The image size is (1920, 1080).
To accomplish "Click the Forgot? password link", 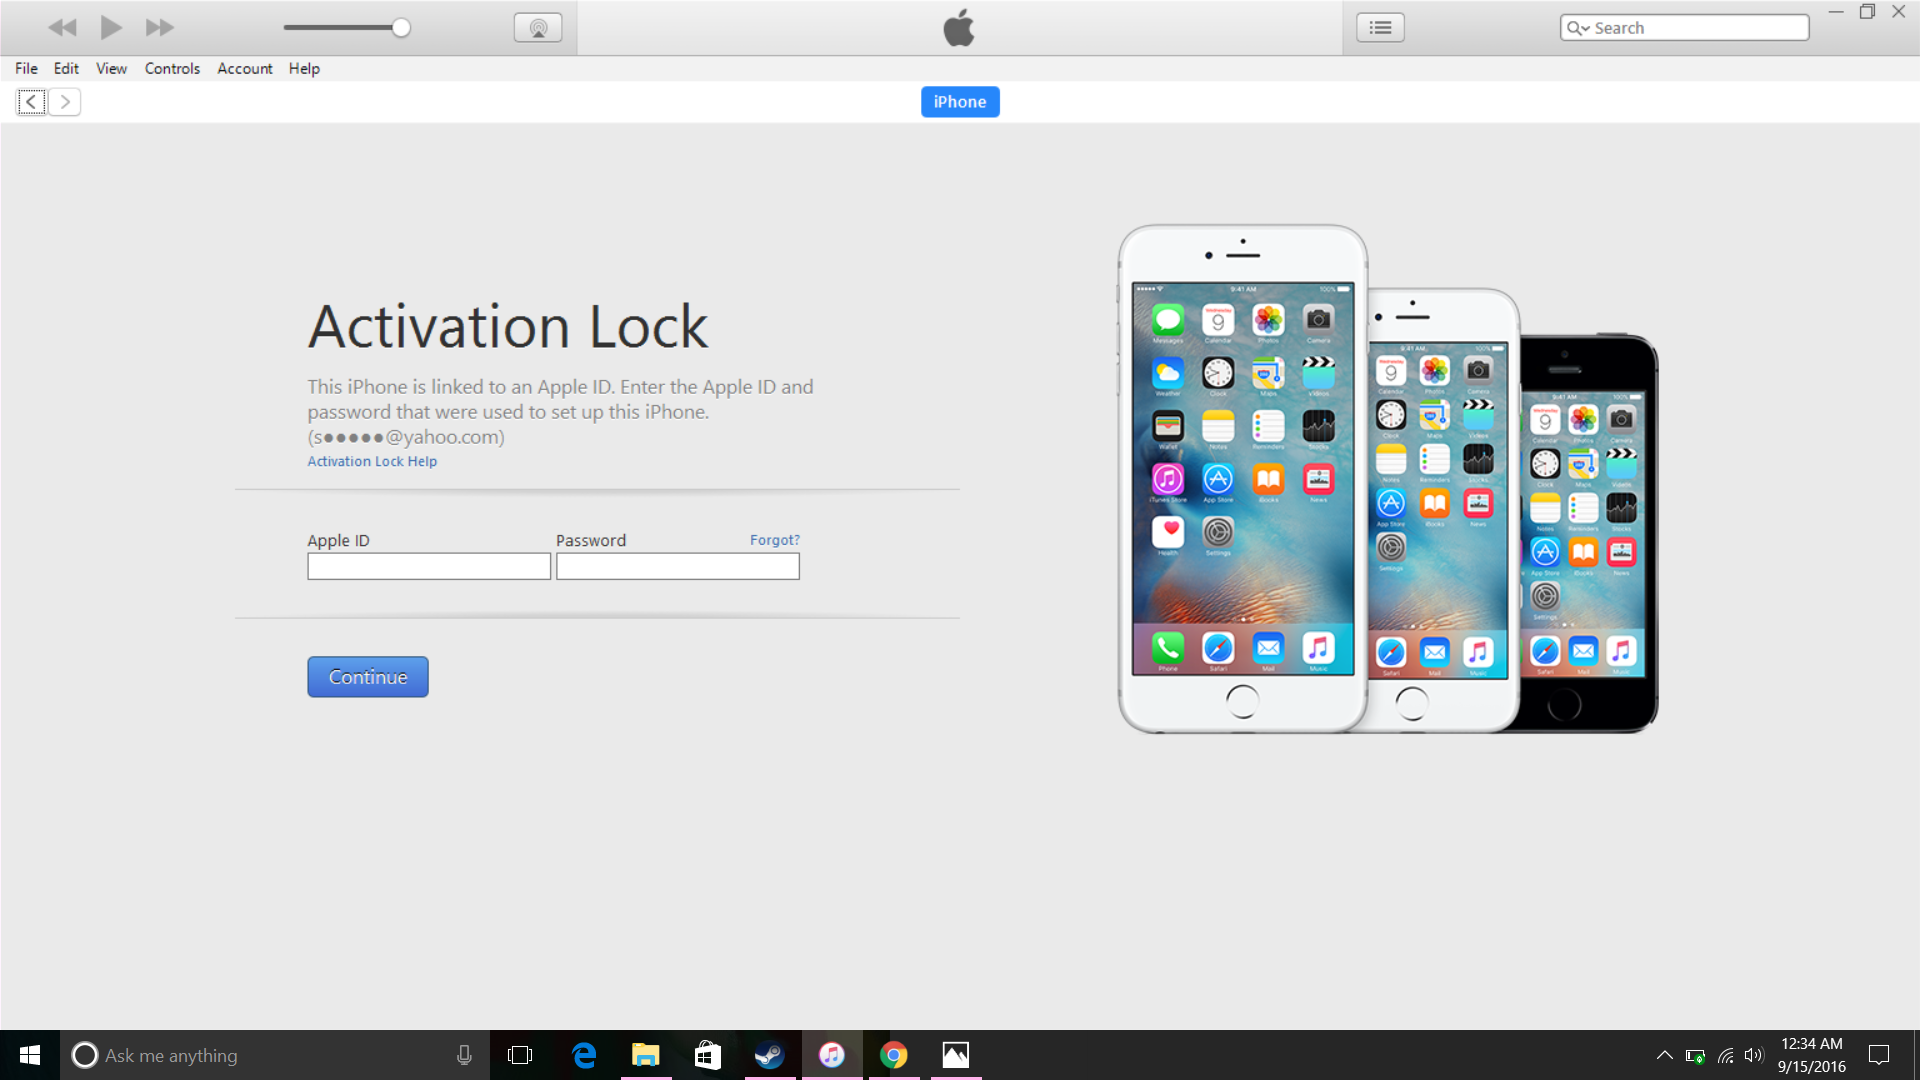I will 774,540.
